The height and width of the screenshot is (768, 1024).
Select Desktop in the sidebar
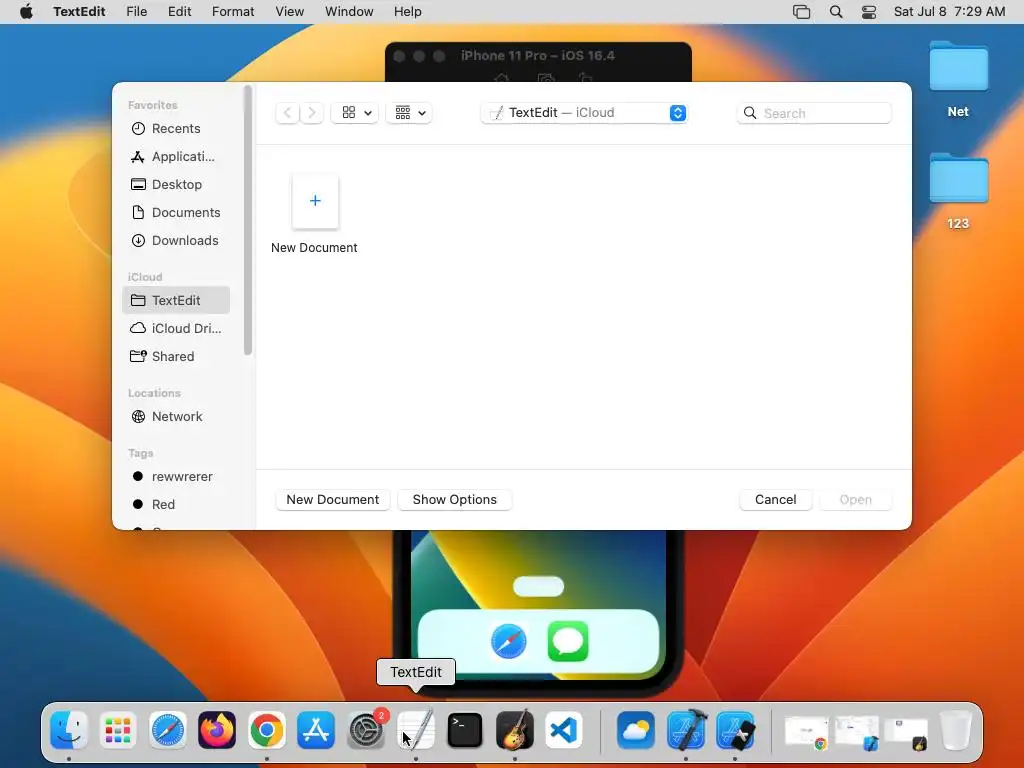coord(176,185)
